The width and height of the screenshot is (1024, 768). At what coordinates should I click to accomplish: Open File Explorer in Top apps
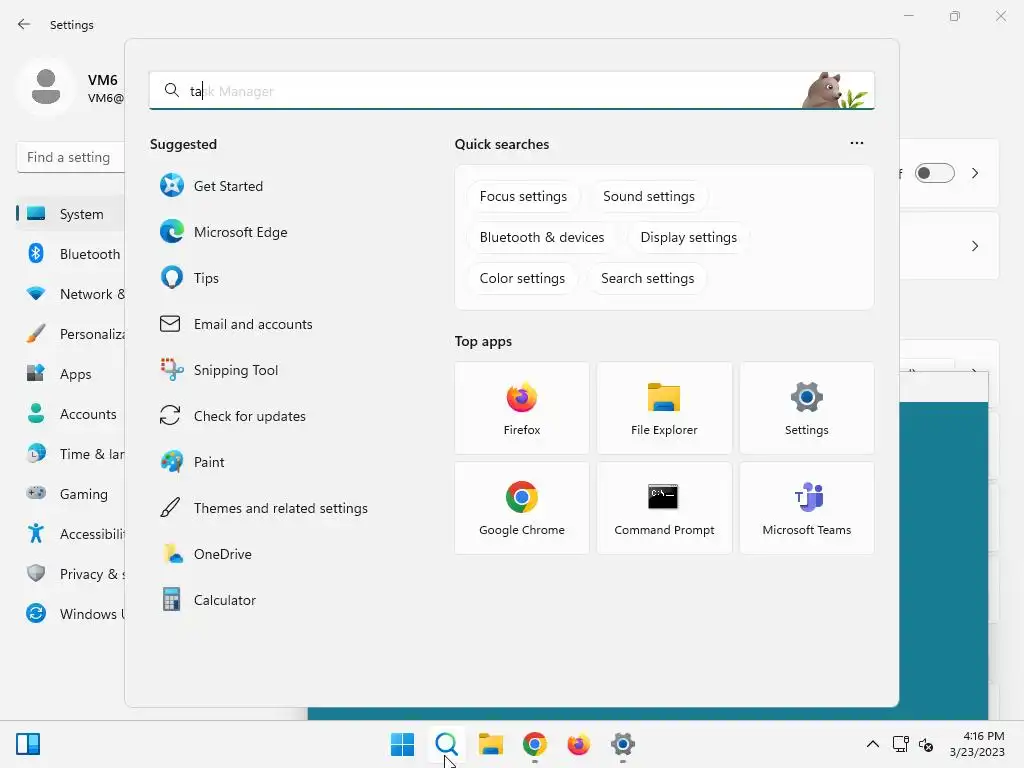pos(664,408)
